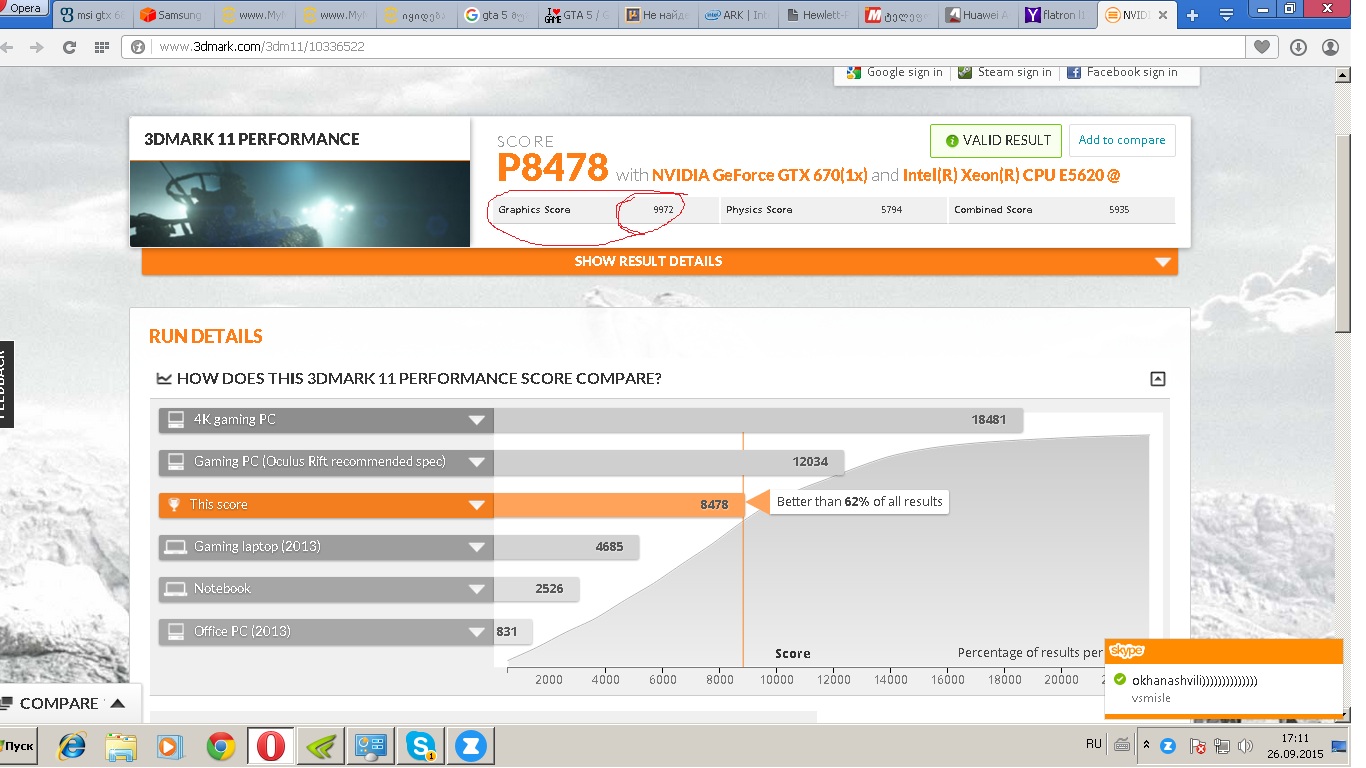Open the downloads icon in Opera toolbar
The image size is (1366, 768).
(x=1298, y=47)
